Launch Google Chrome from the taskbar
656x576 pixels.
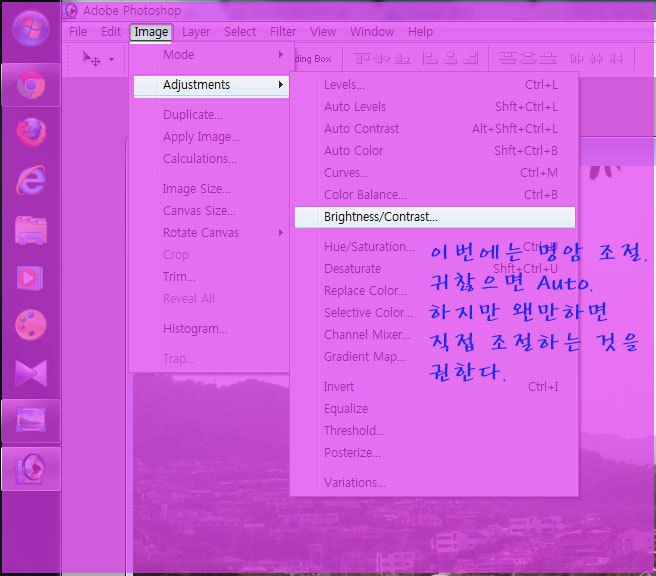31,85
